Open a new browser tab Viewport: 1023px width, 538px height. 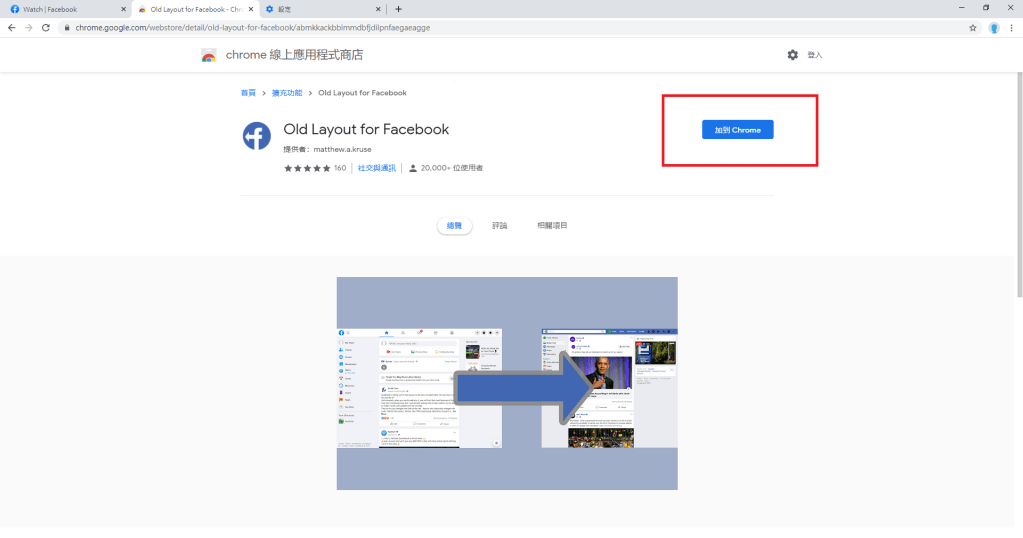point(398,9)
